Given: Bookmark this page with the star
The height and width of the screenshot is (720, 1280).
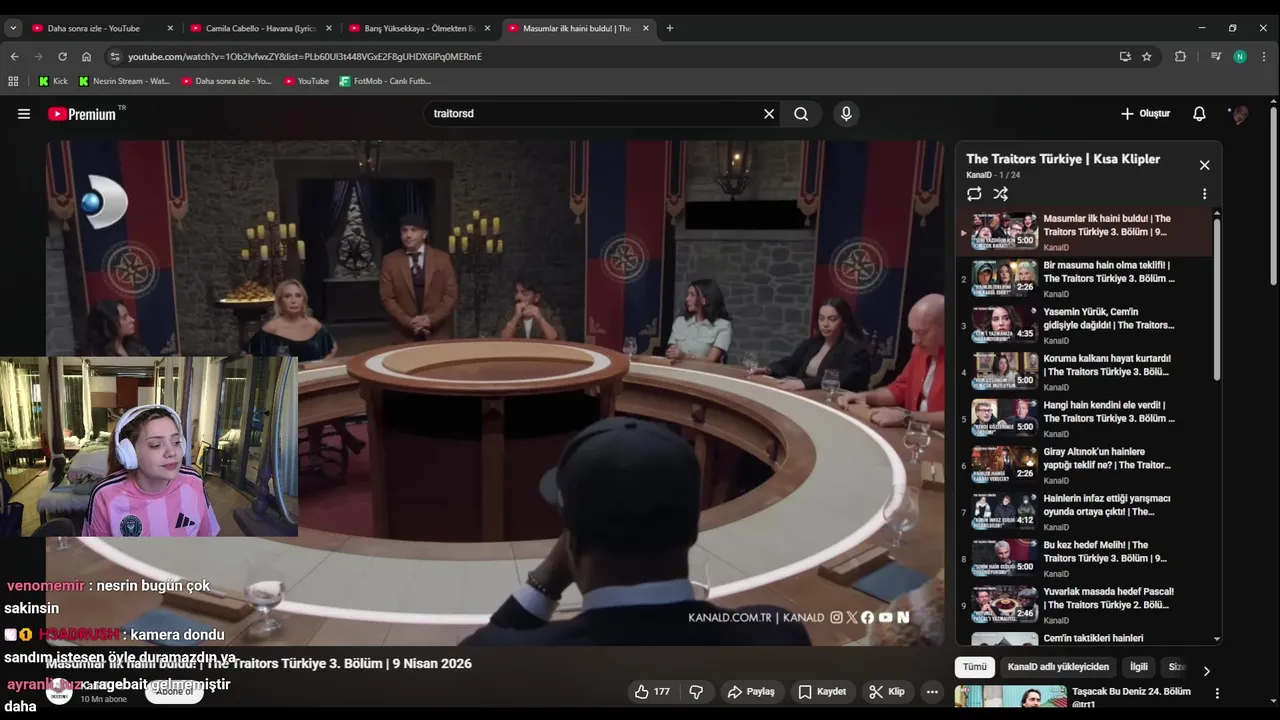Looking at the screenshot, I should (1147, 57).
